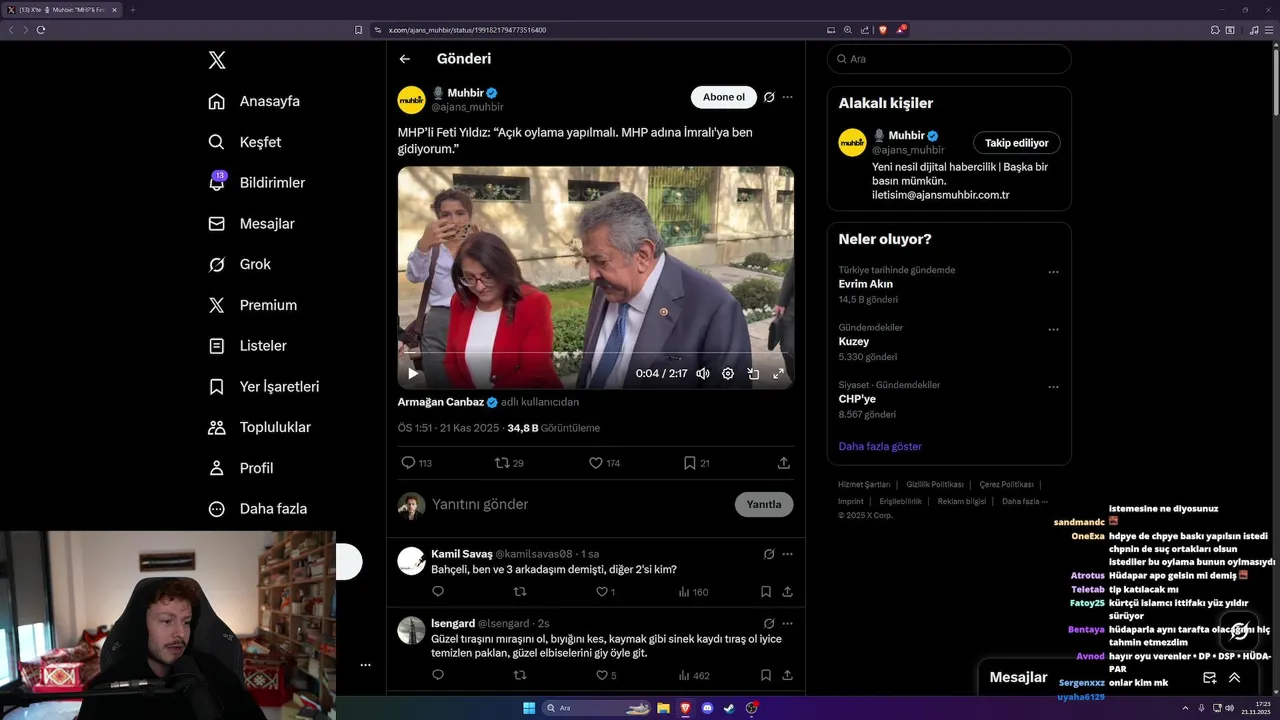Click the Ara search box
The height and width of the screenshot is (720, 1280).
pyautogui.click(x=949, y=59)
